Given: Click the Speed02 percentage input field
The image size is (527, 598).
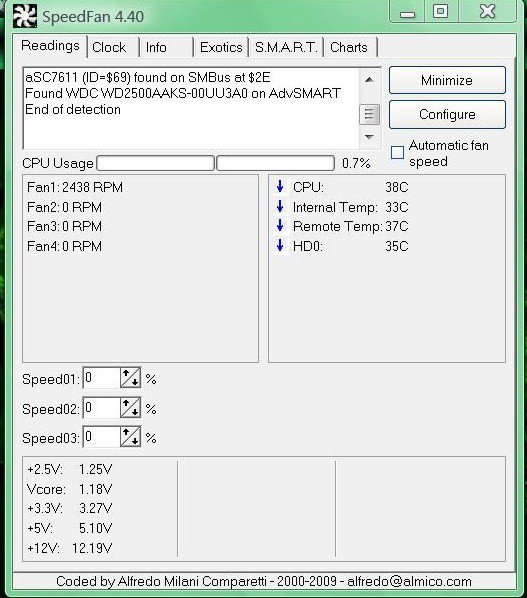Looking at the screenshot, I should [101, 407].
